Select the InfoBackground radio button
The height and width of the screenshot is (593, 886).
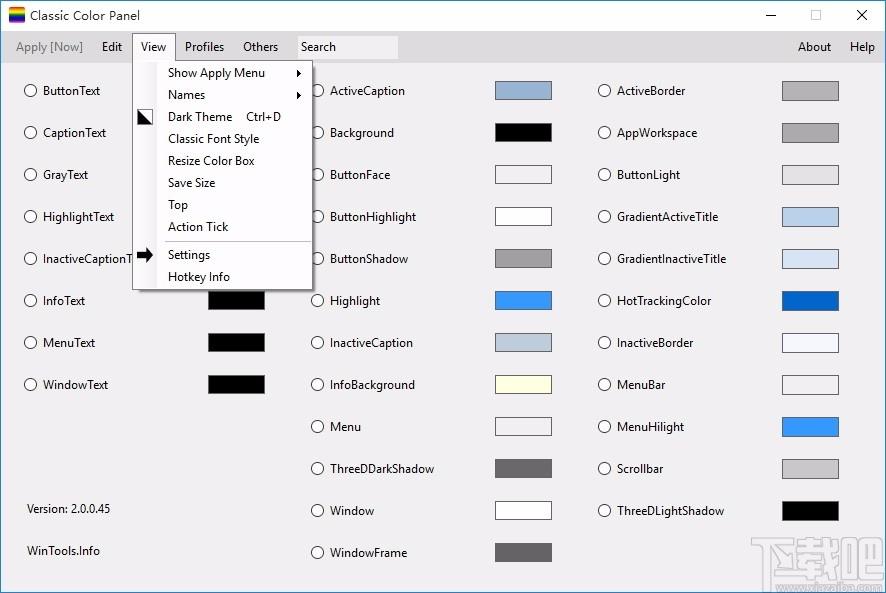tap(318, 384)
